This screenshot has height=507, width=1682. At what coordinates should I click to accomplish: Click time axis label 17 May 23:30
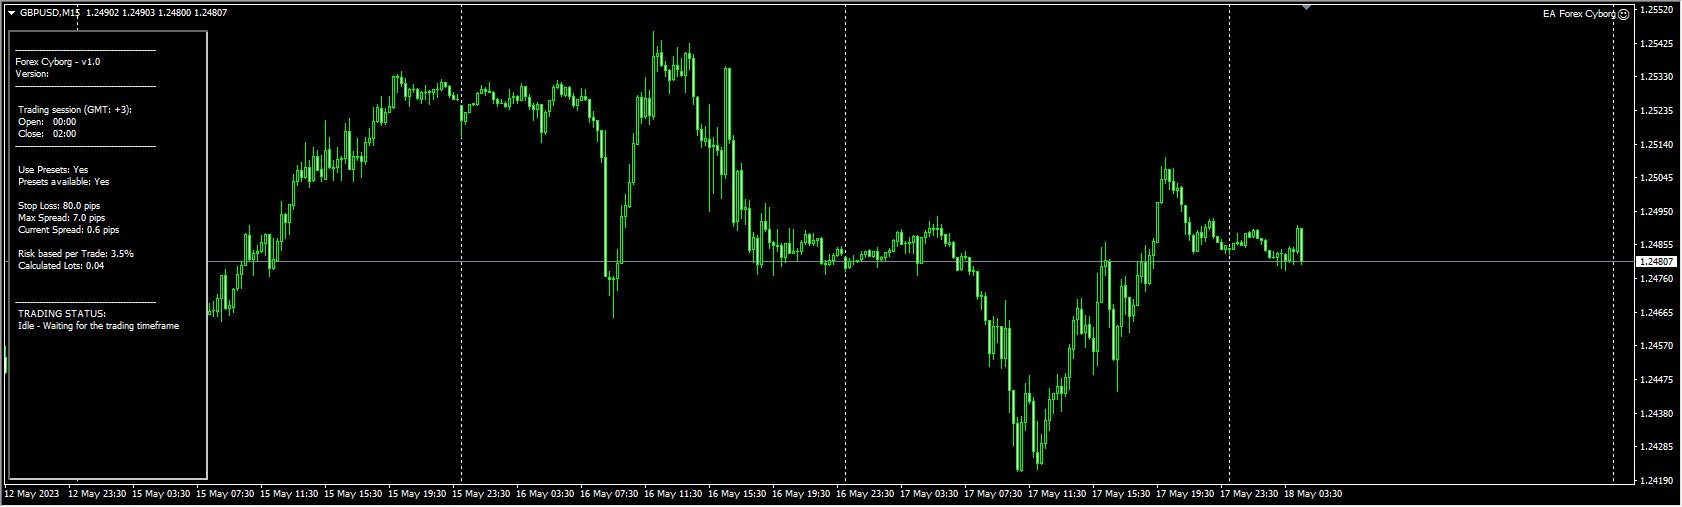pyautogui.click(x=1249, y=494)
